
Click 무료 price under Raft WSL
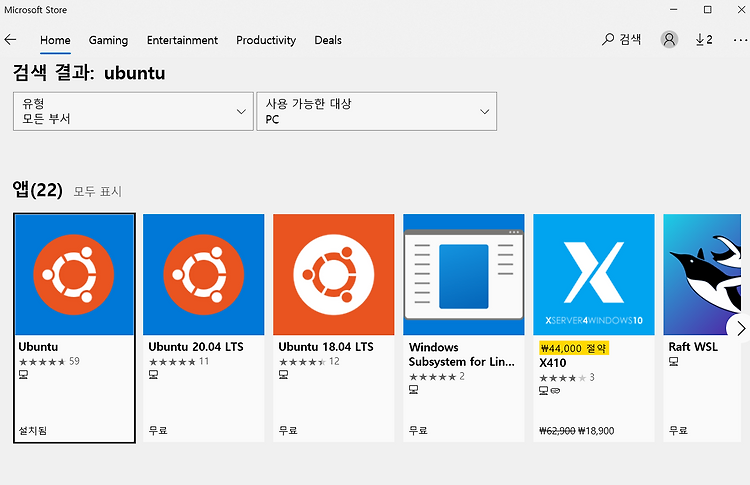coord(678,431)
